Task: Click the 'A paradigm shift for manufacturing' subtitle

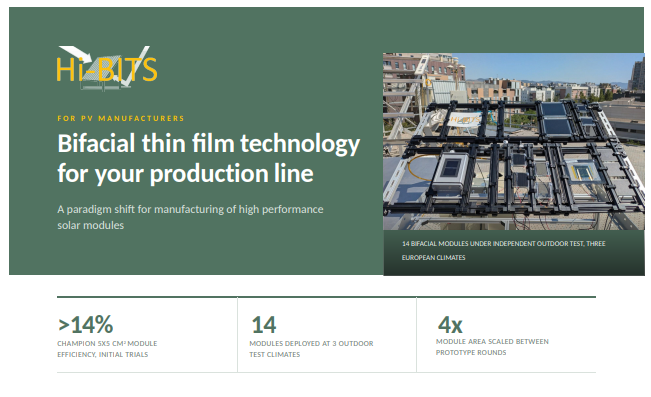Action: click(x=190, y=209)
